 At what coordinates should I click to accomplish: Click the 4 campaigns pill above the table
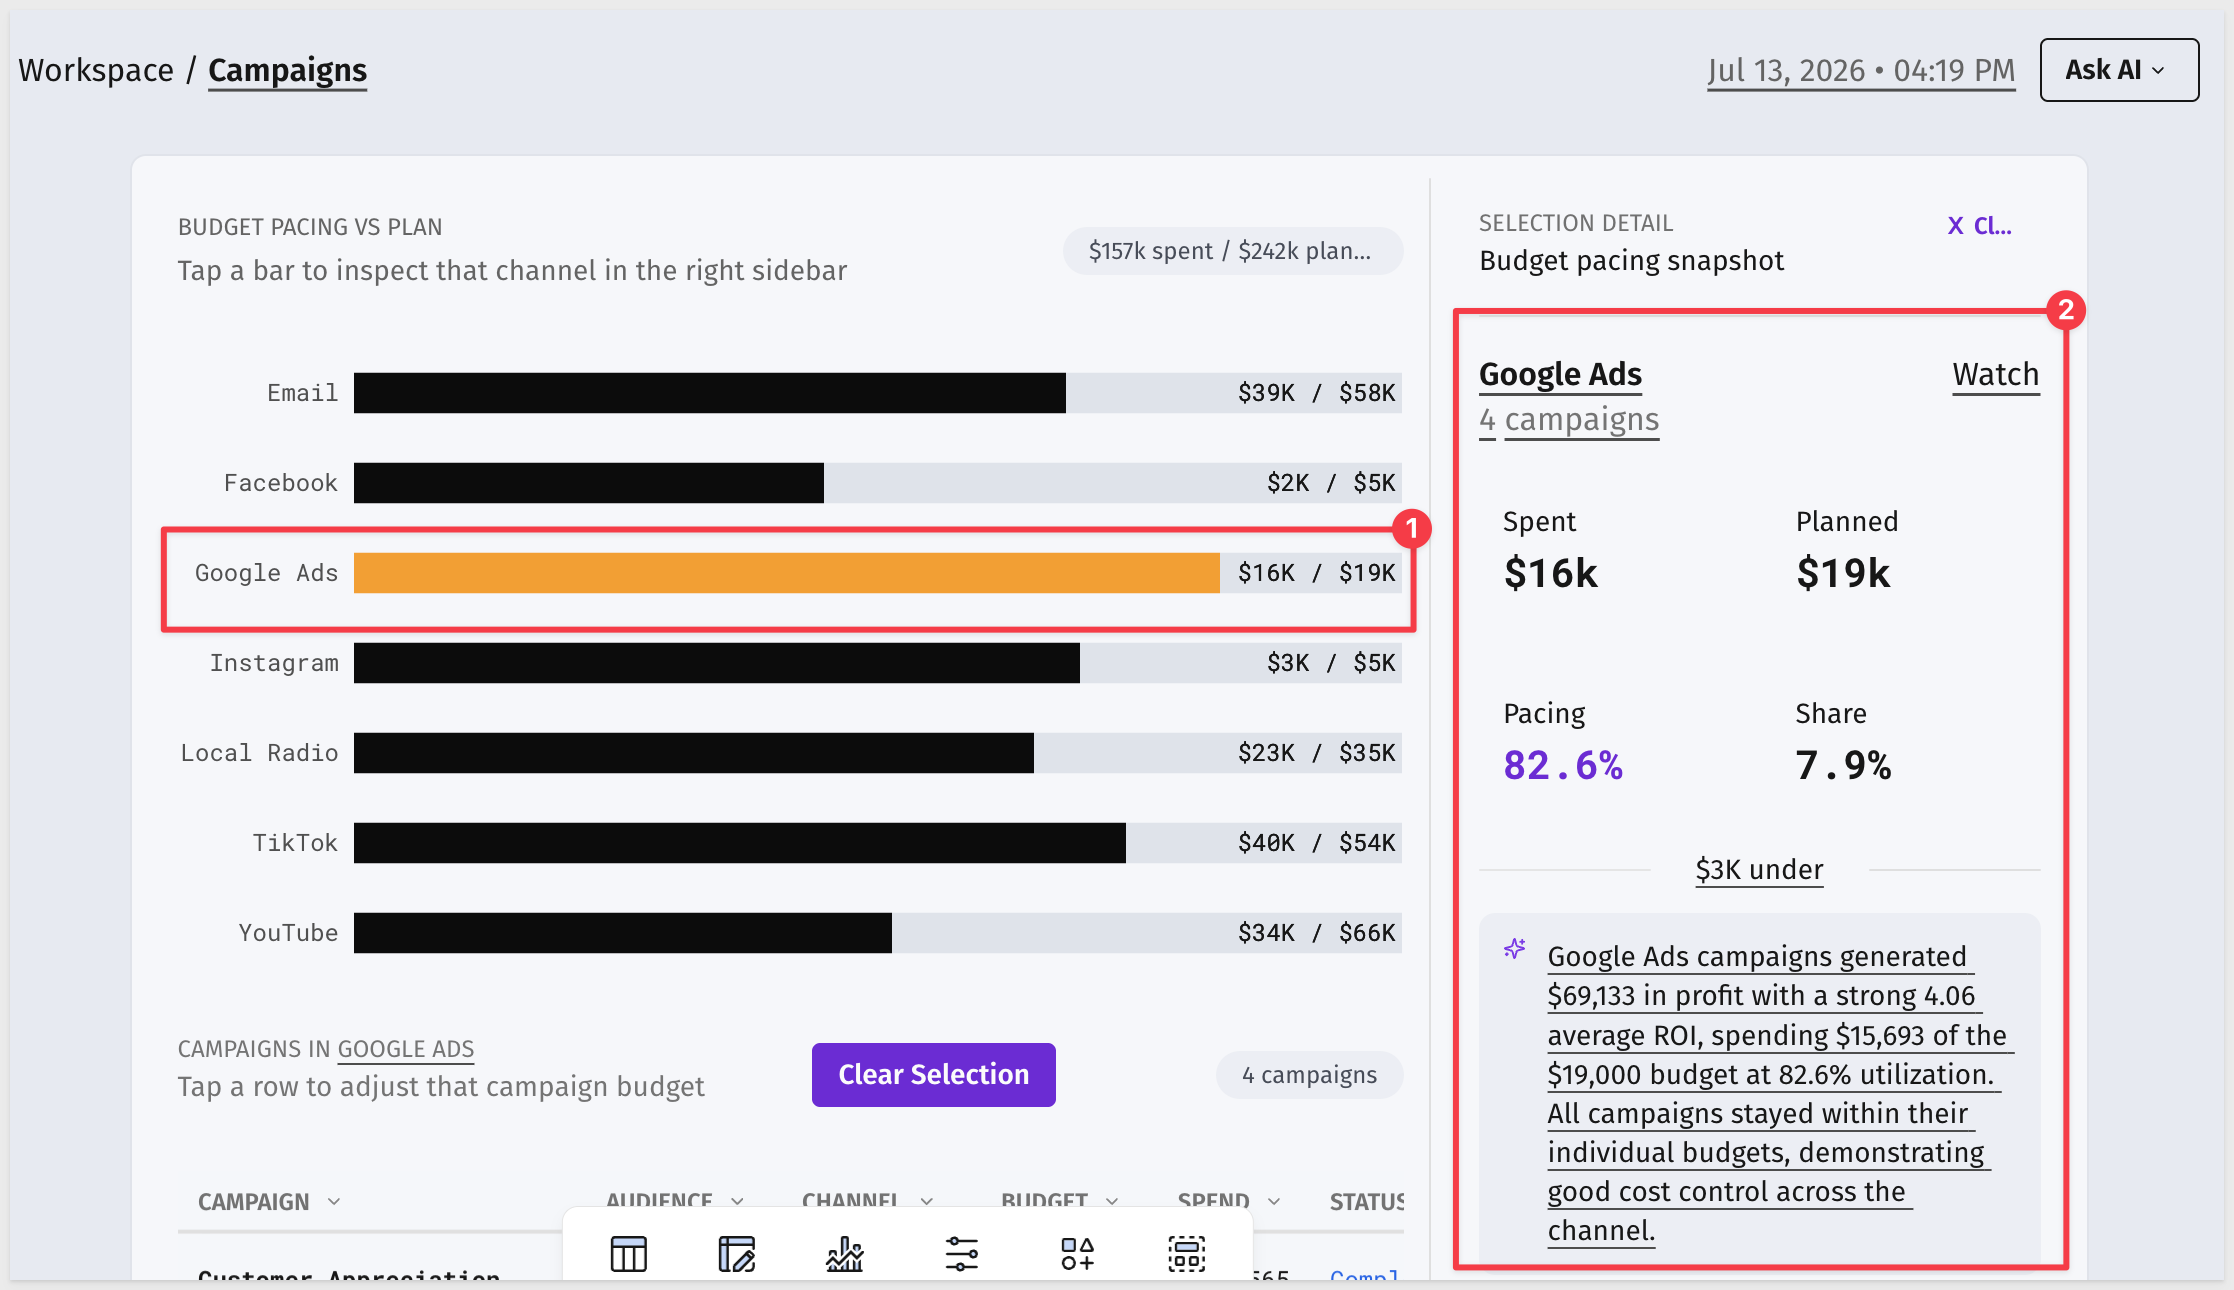tap(1310, 1075)
